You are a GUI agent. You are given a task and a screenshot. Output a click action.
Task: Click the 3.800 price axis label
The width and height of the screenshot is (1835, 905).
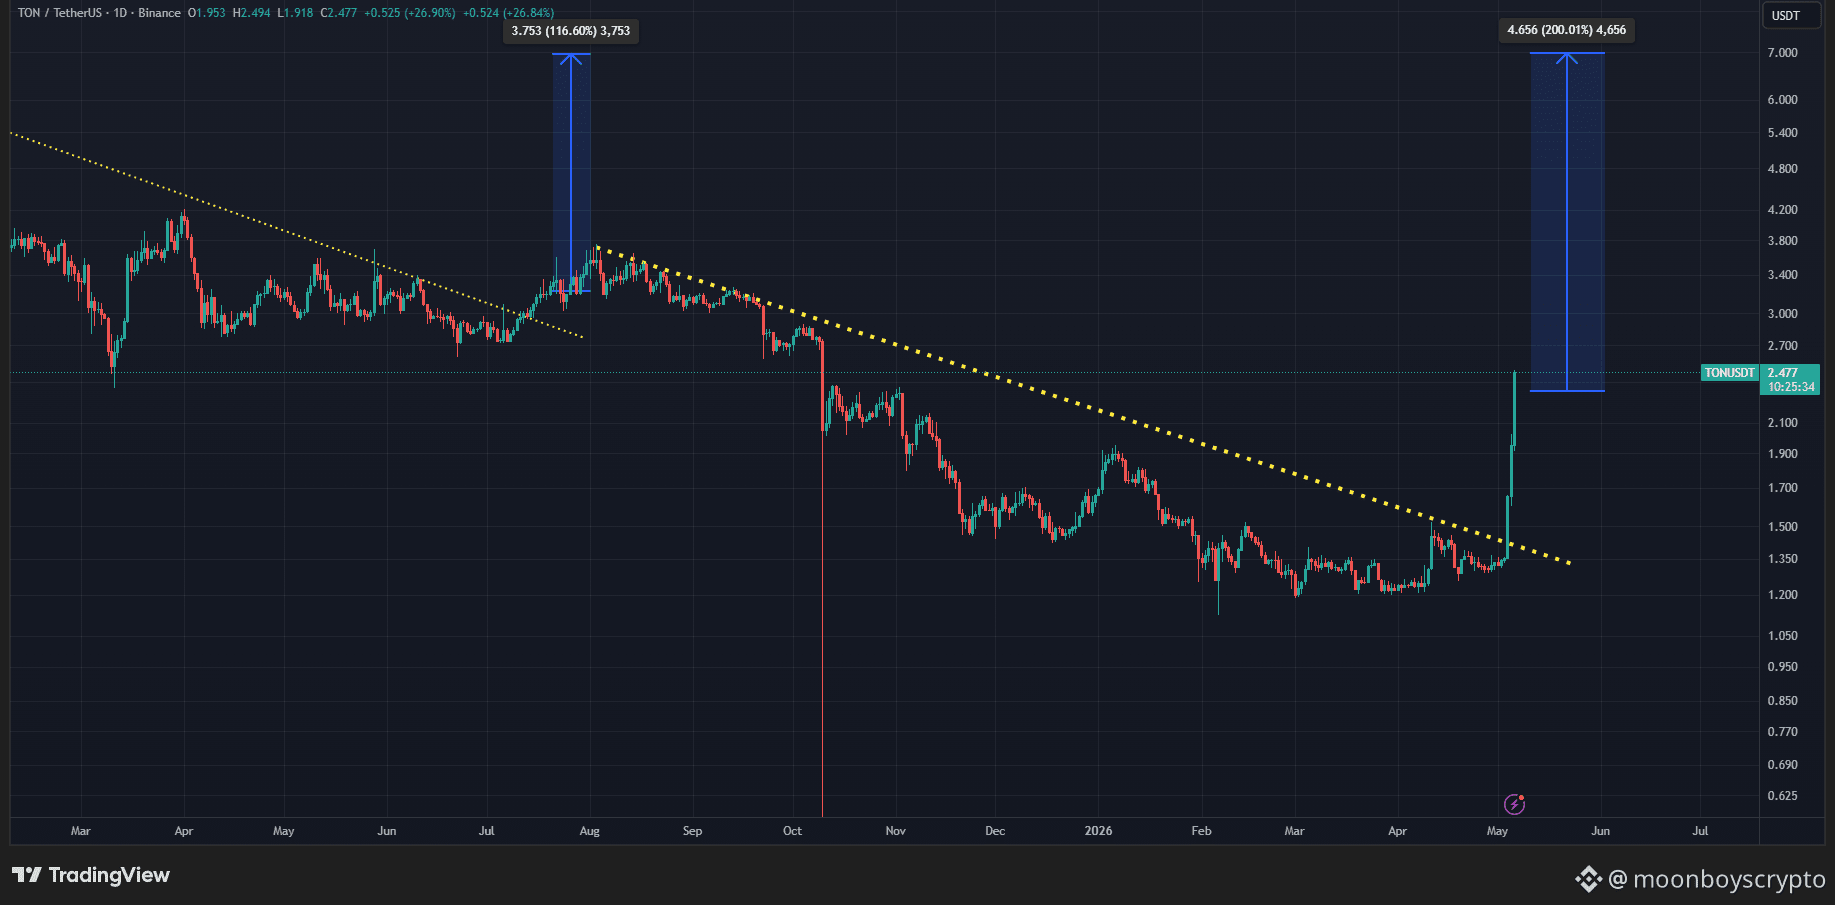tap(1782, 241)
